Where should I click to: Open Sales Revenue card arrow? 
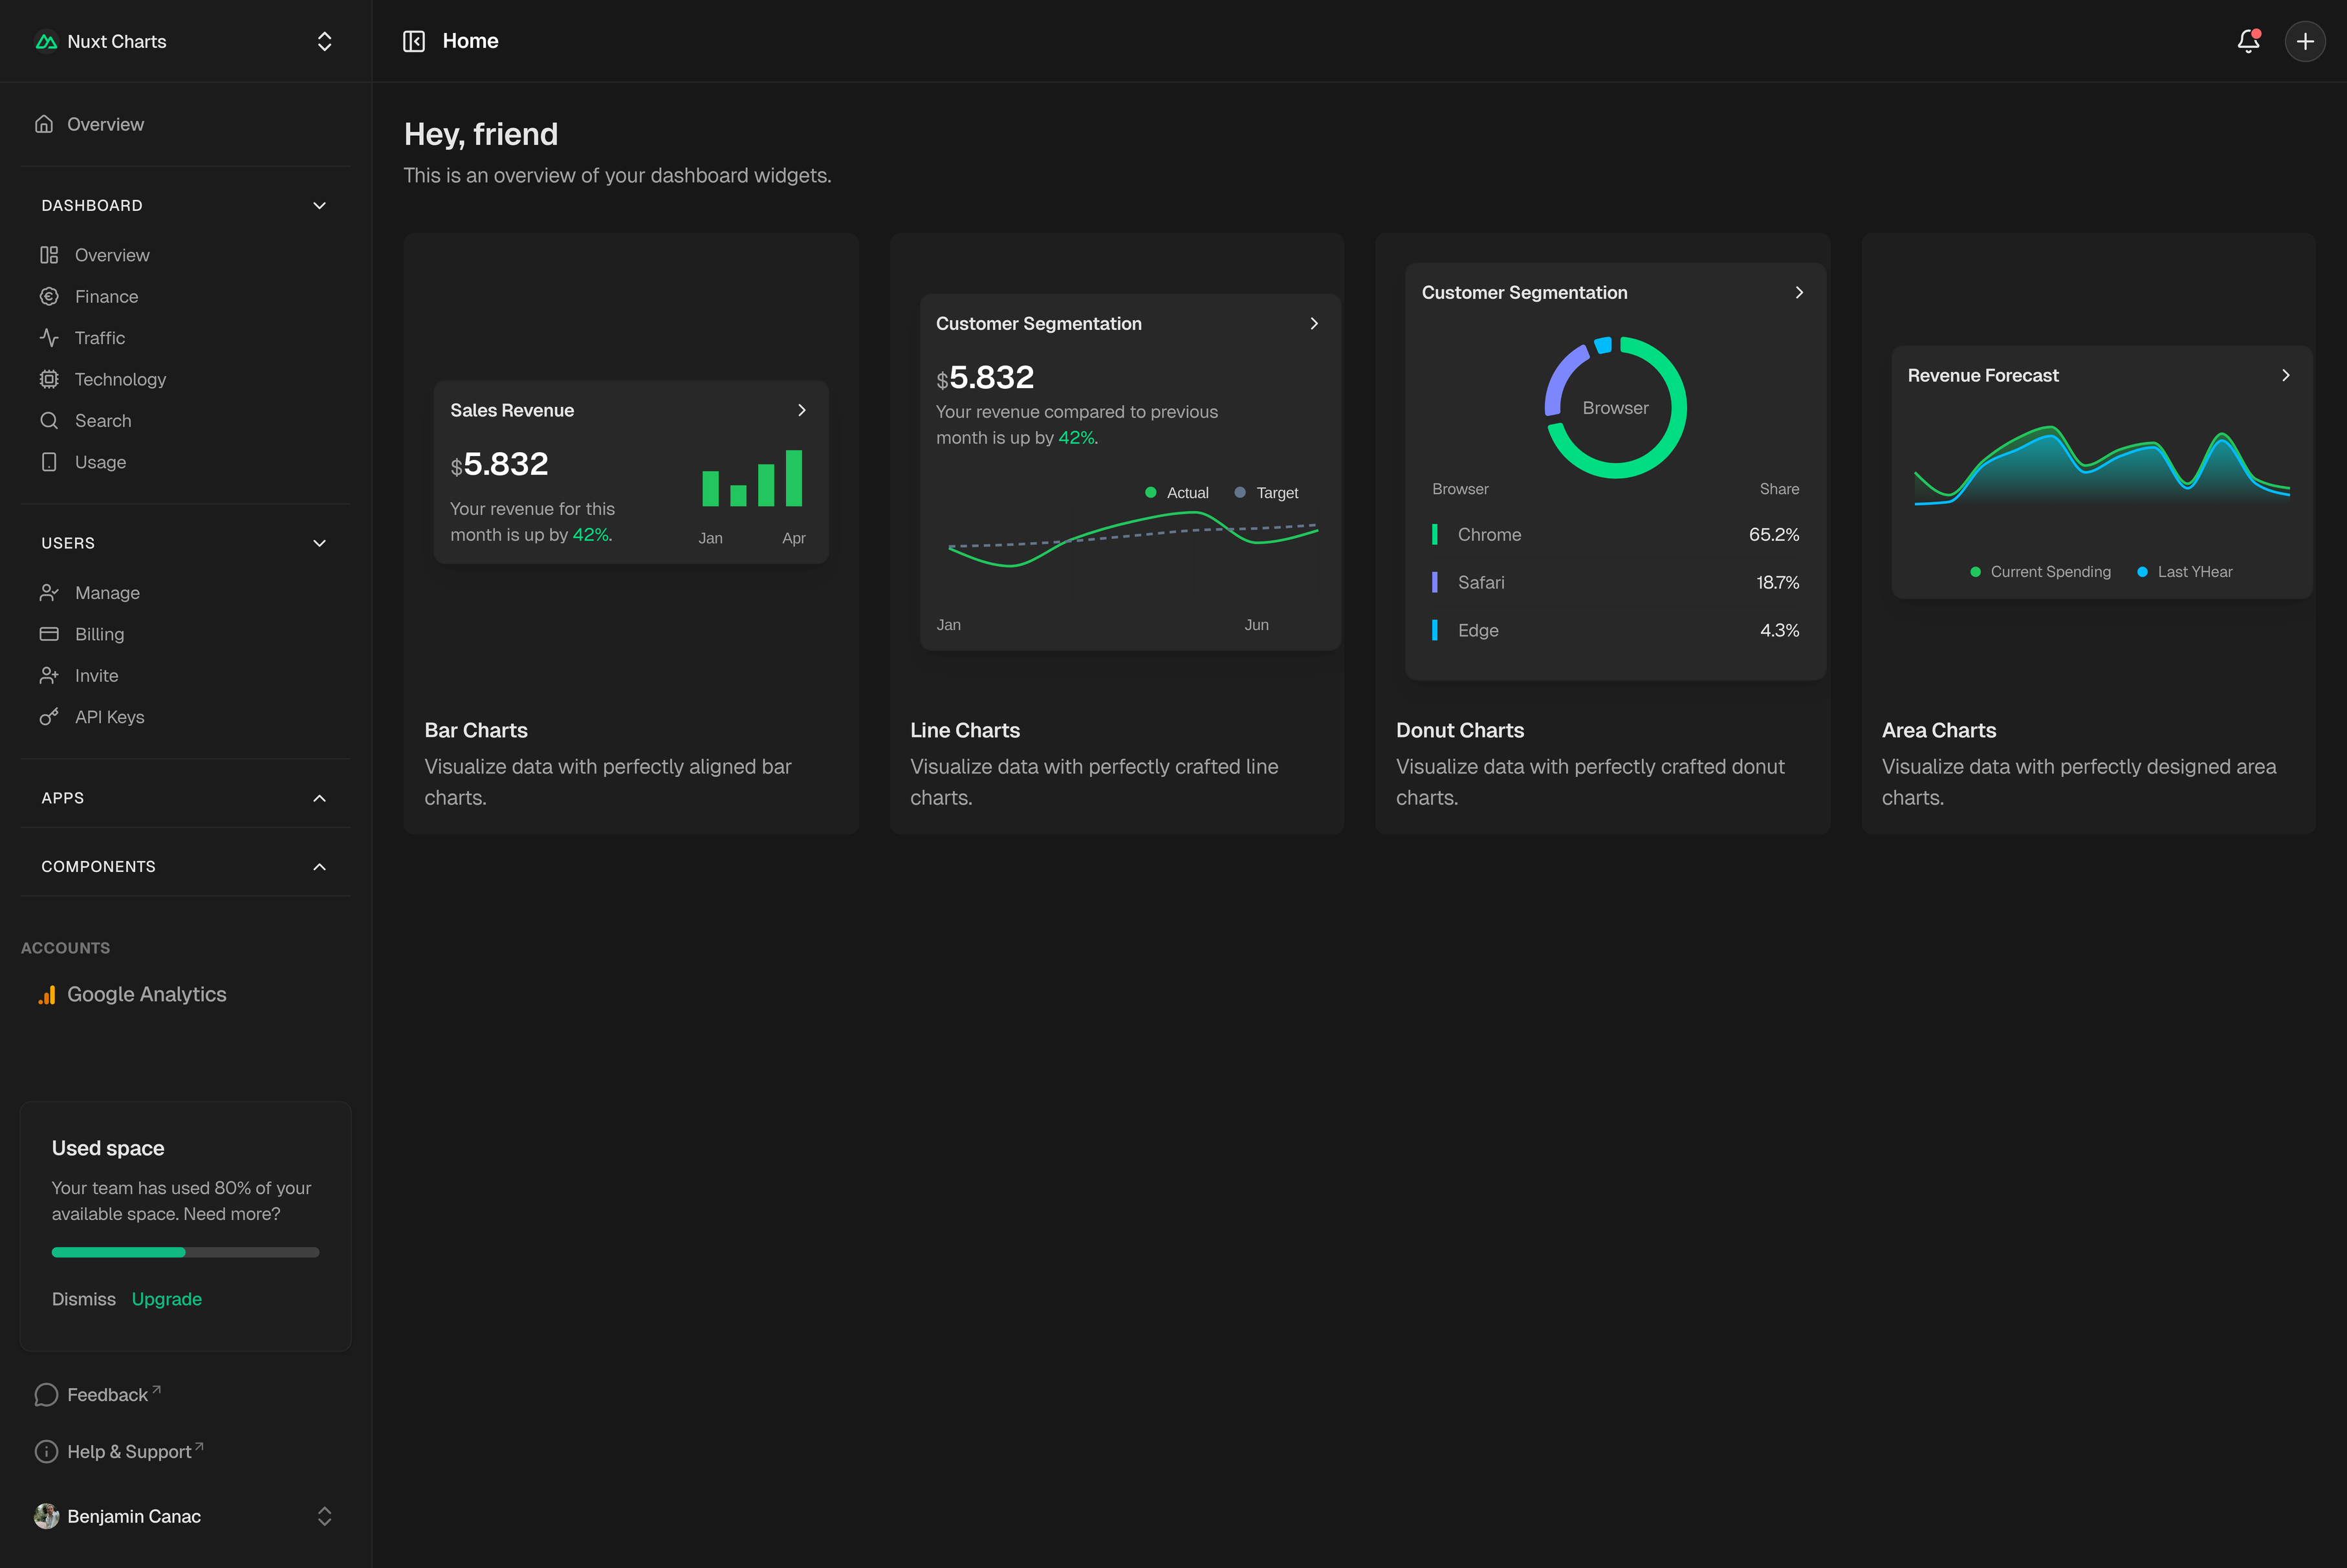click(801, 410)
